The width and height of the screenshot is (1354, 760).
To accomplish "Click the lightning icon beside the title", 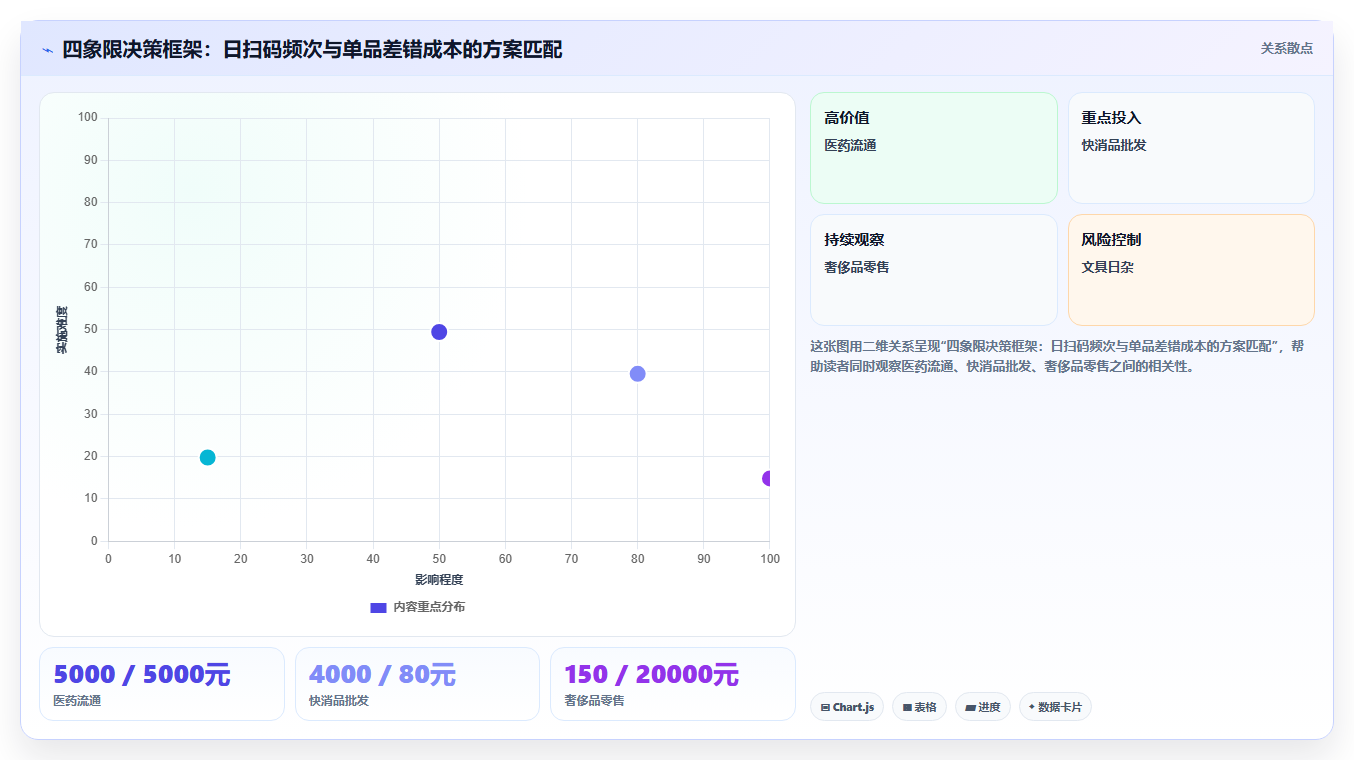I will [x=47, y=50].
